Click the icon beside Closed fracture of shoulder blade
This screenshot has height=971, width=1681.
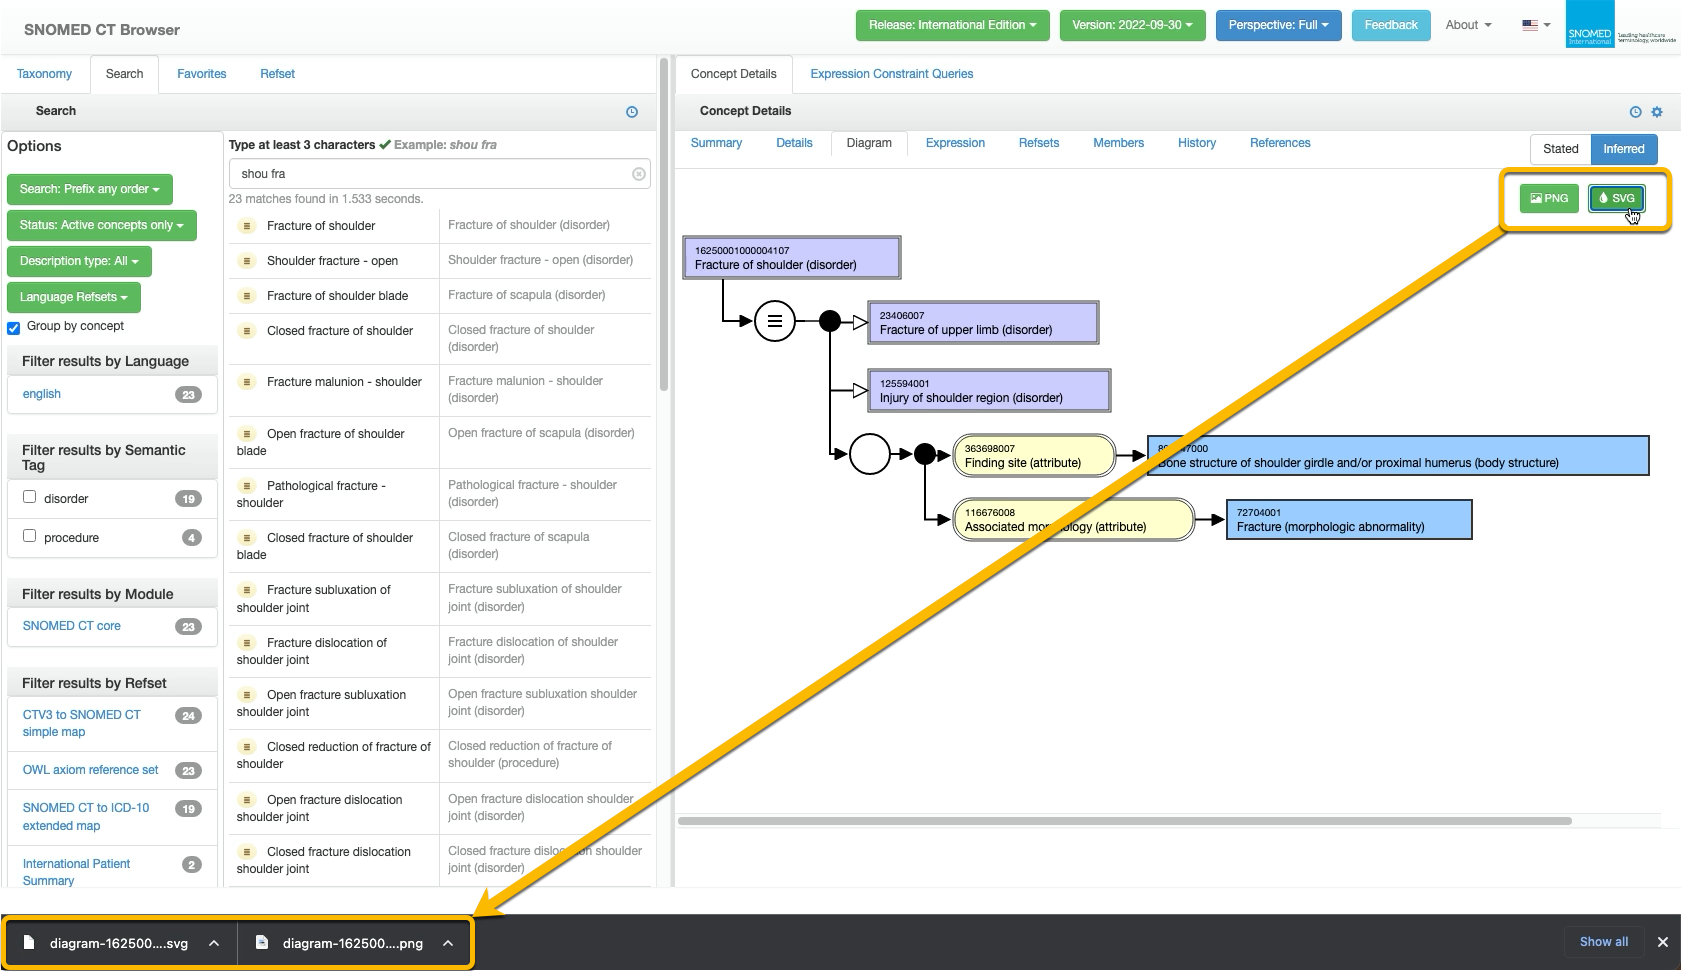click(247, 538)
